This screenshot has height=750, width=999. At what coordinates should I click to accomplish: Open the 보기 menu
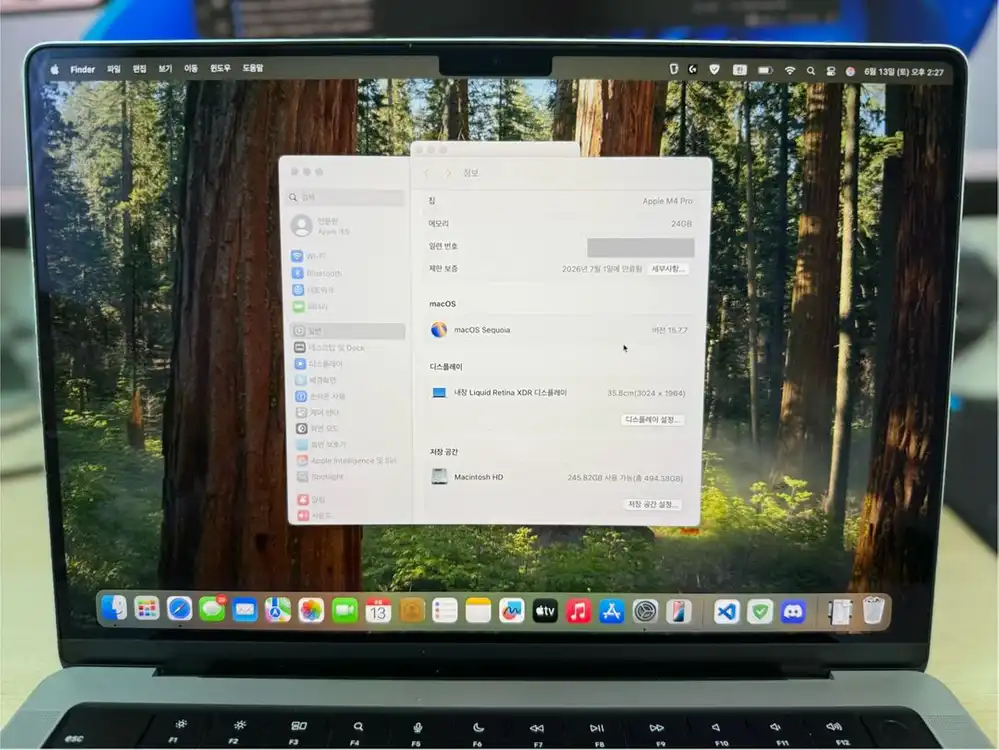coord(166,68)
